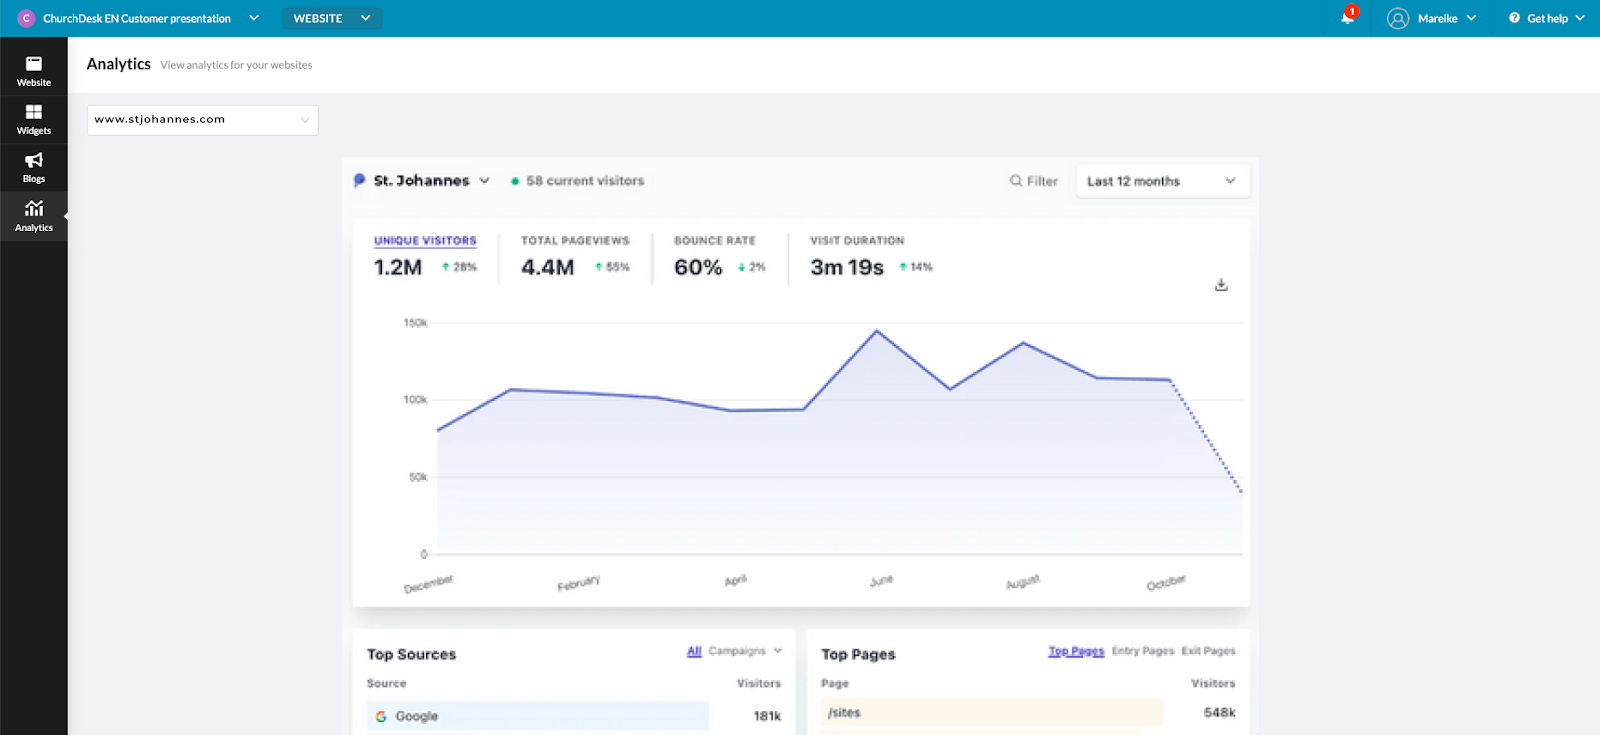Expand the www.stjohannes.com site dropdown
1600x735 pixels.
coord(202,120)
